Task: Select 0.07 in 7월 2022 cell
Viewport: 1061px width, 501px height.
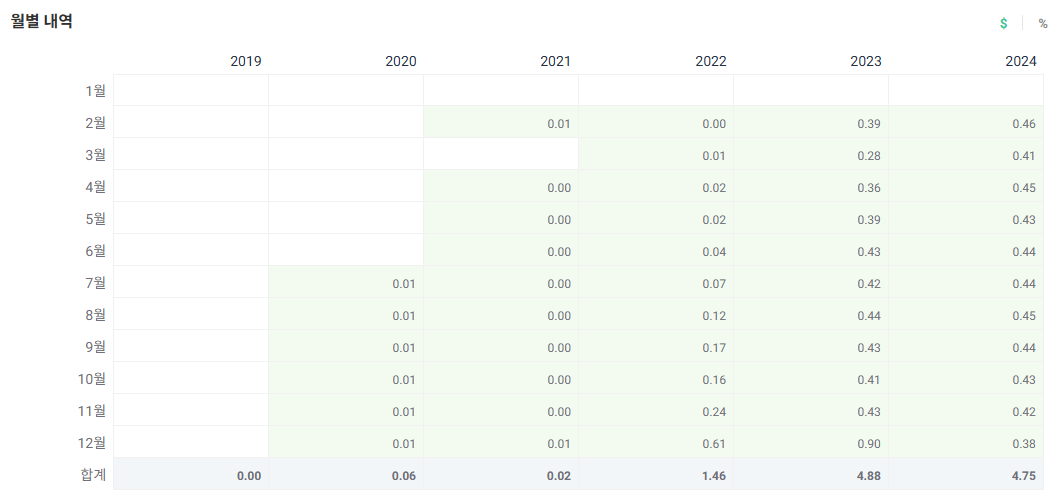Action: tap(714, 284)
